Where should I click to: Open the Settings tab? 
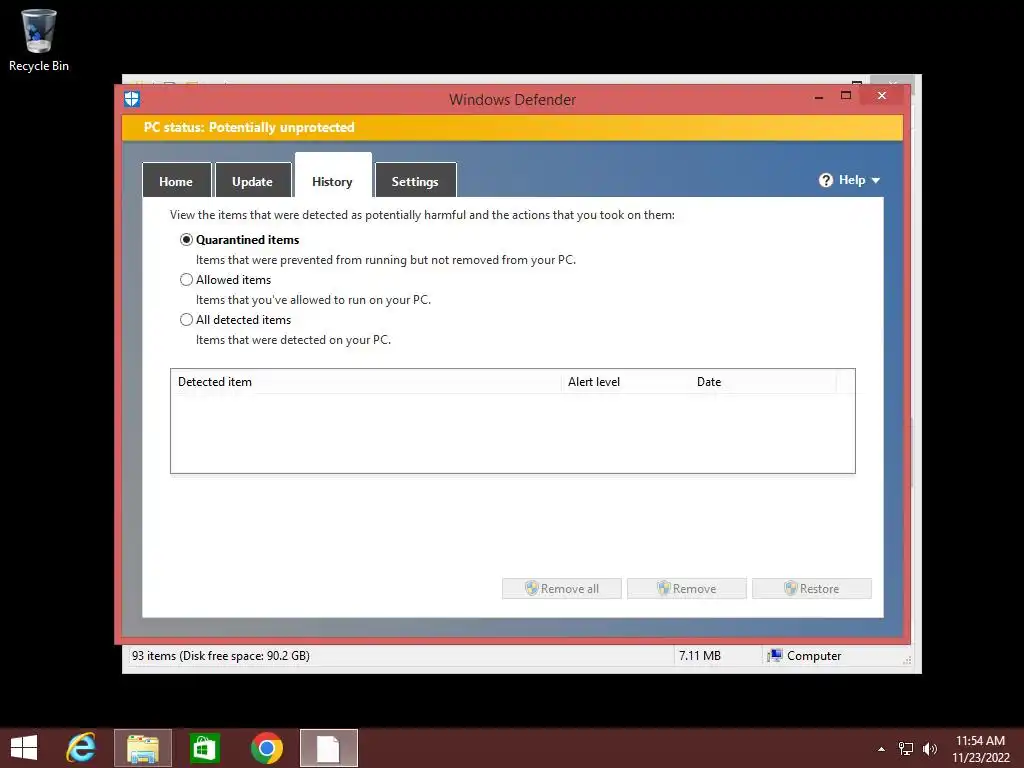[415, 181]
